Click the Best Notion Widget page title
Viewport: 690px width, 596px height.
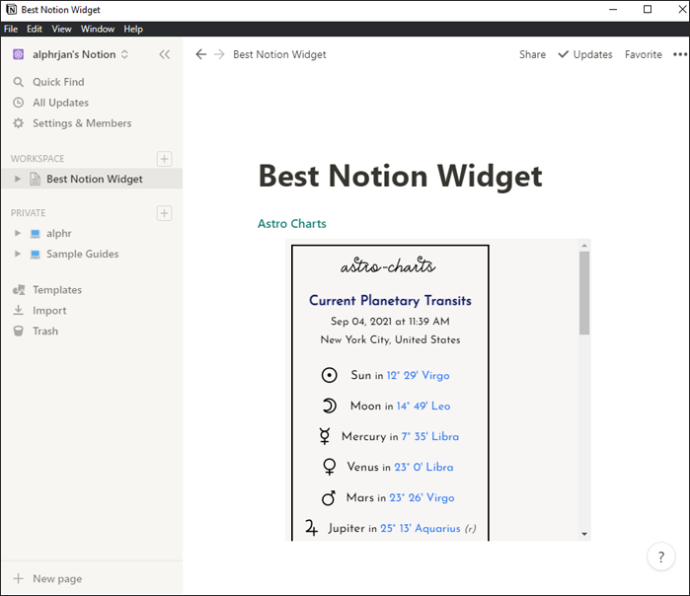tap(400, 176)
